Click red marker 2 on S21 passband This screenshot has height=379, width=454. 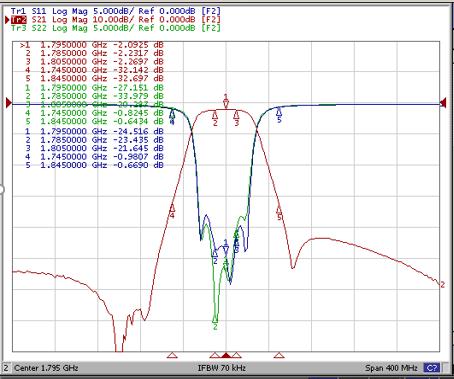click(215, 119)
